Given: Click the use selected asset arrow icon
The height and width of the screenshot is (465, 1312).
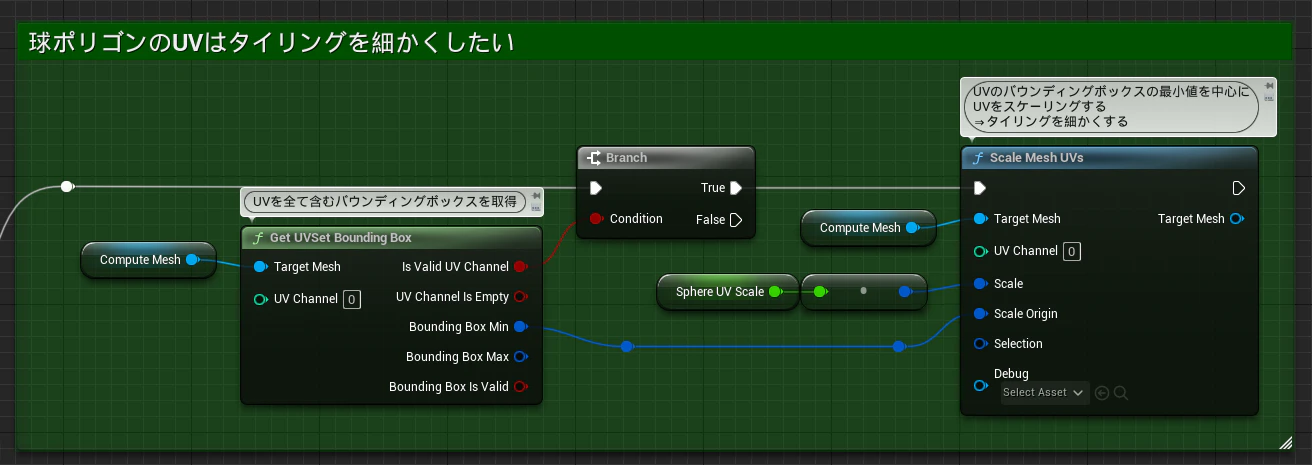Looking at the screenshot, I should pyautogui.click(x=1102, y=393).
